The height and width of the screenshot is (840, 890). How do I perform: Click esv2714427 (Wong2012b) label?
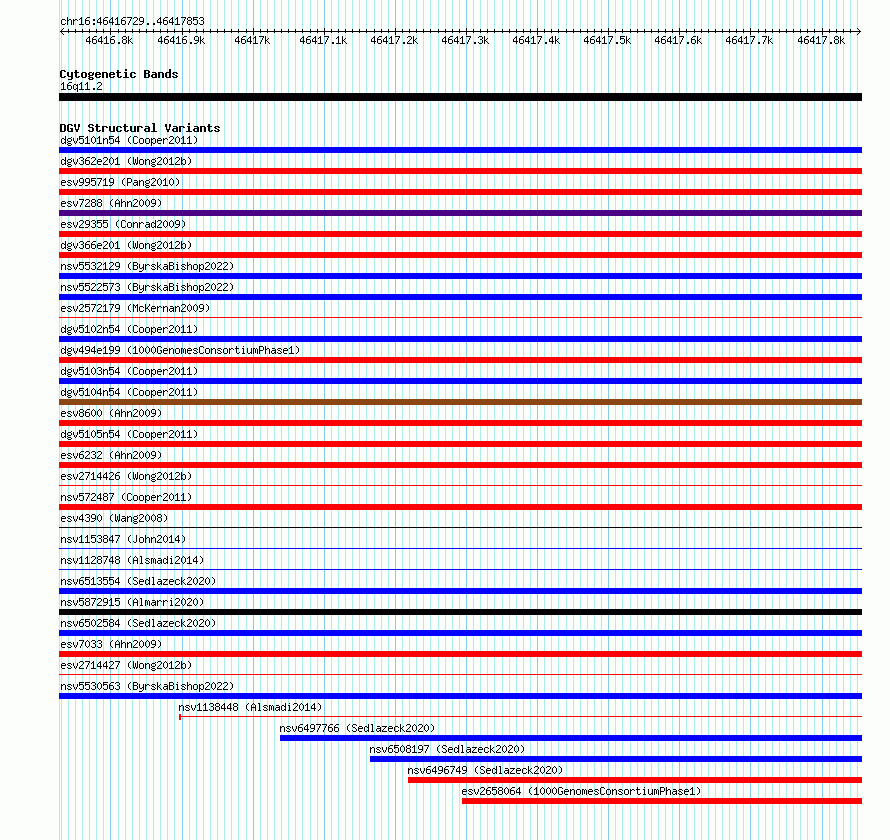126,665
